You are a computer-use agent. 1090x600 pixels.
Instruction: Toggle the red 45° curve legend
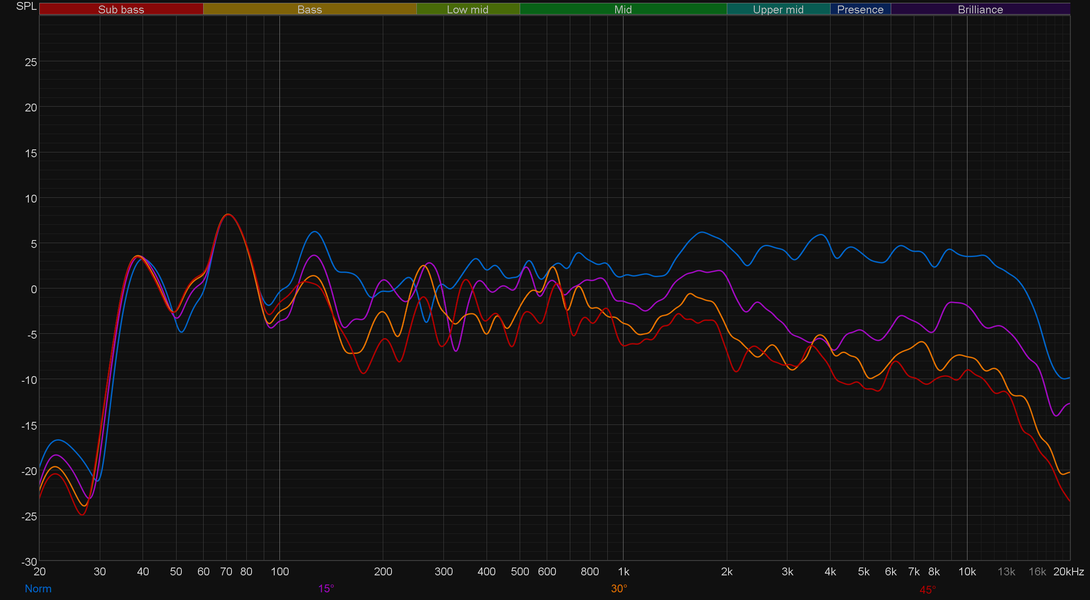(927, 590)
